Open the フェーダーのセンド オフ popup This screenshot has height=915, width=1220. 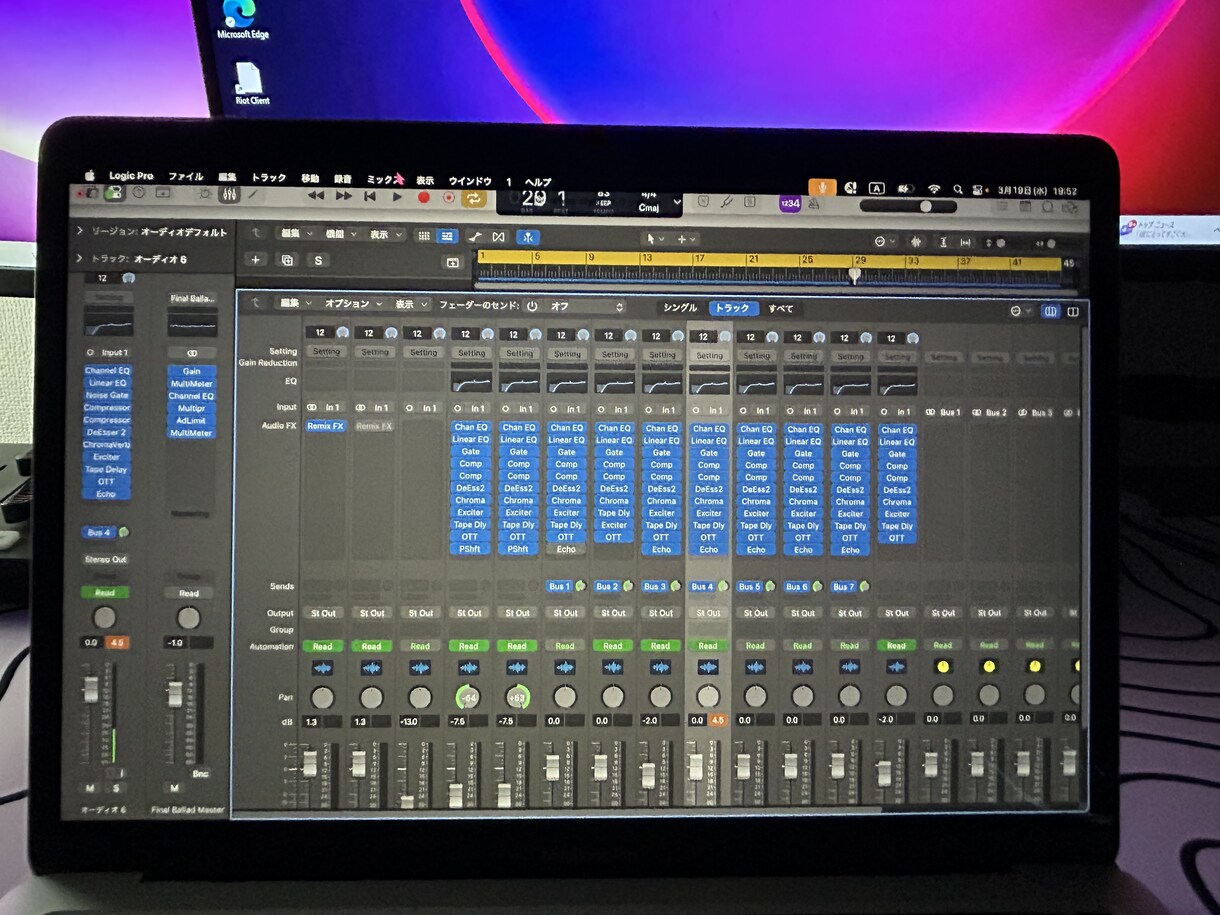587,306
